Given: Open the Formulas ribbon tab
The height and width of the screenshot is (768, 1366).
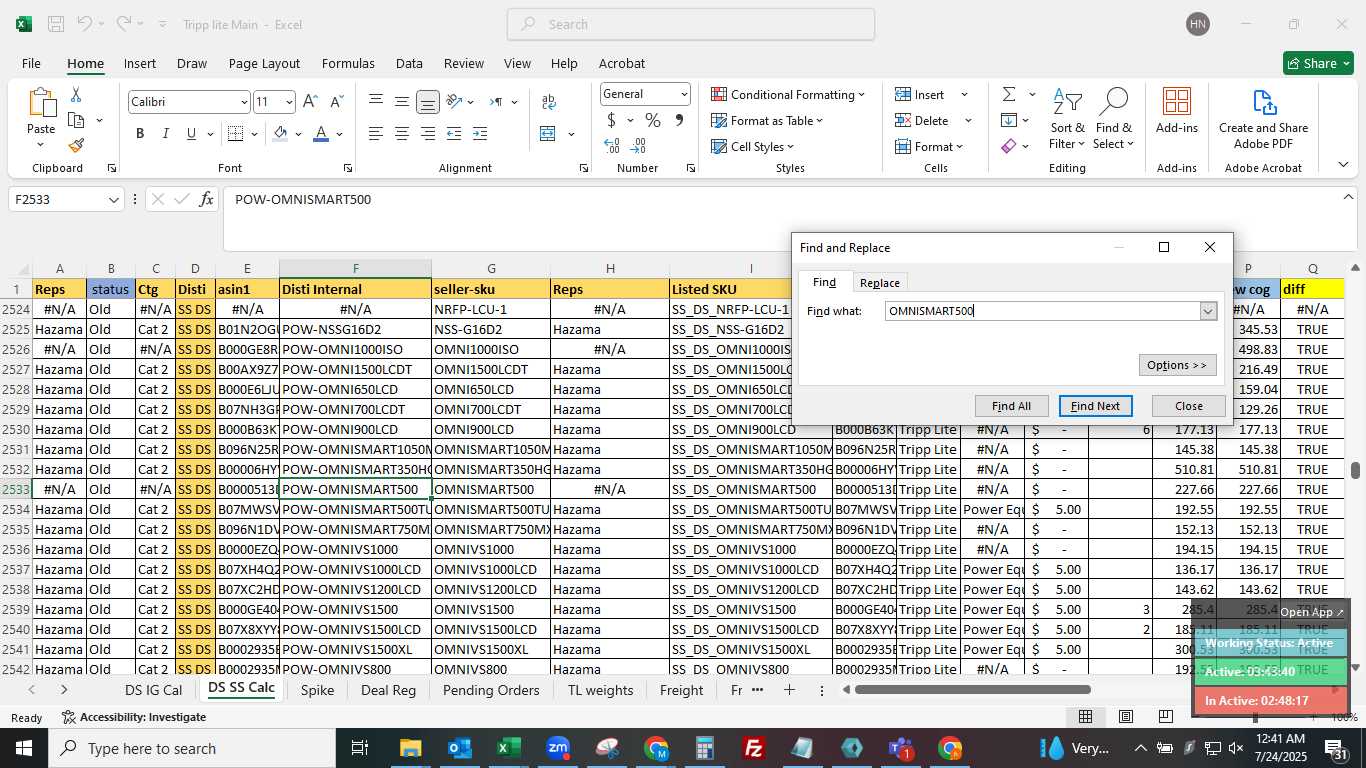Looking at the screenshot, I should click(x=348, y=63).
